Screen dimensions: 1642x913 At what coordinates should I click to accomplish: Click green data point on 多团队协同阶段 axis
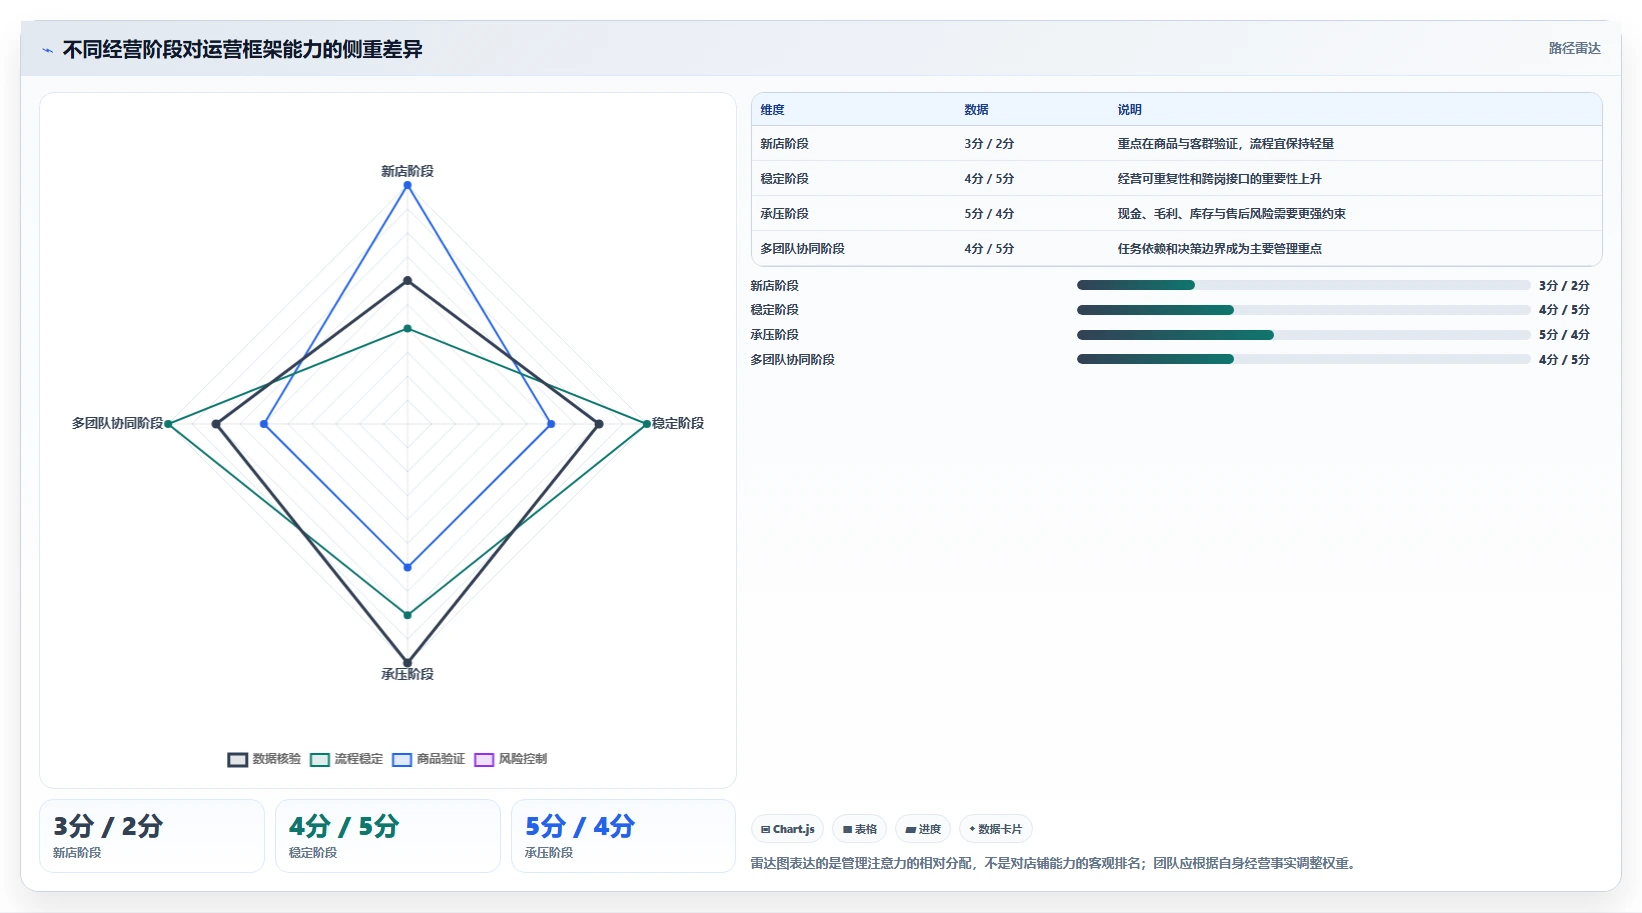168,424
